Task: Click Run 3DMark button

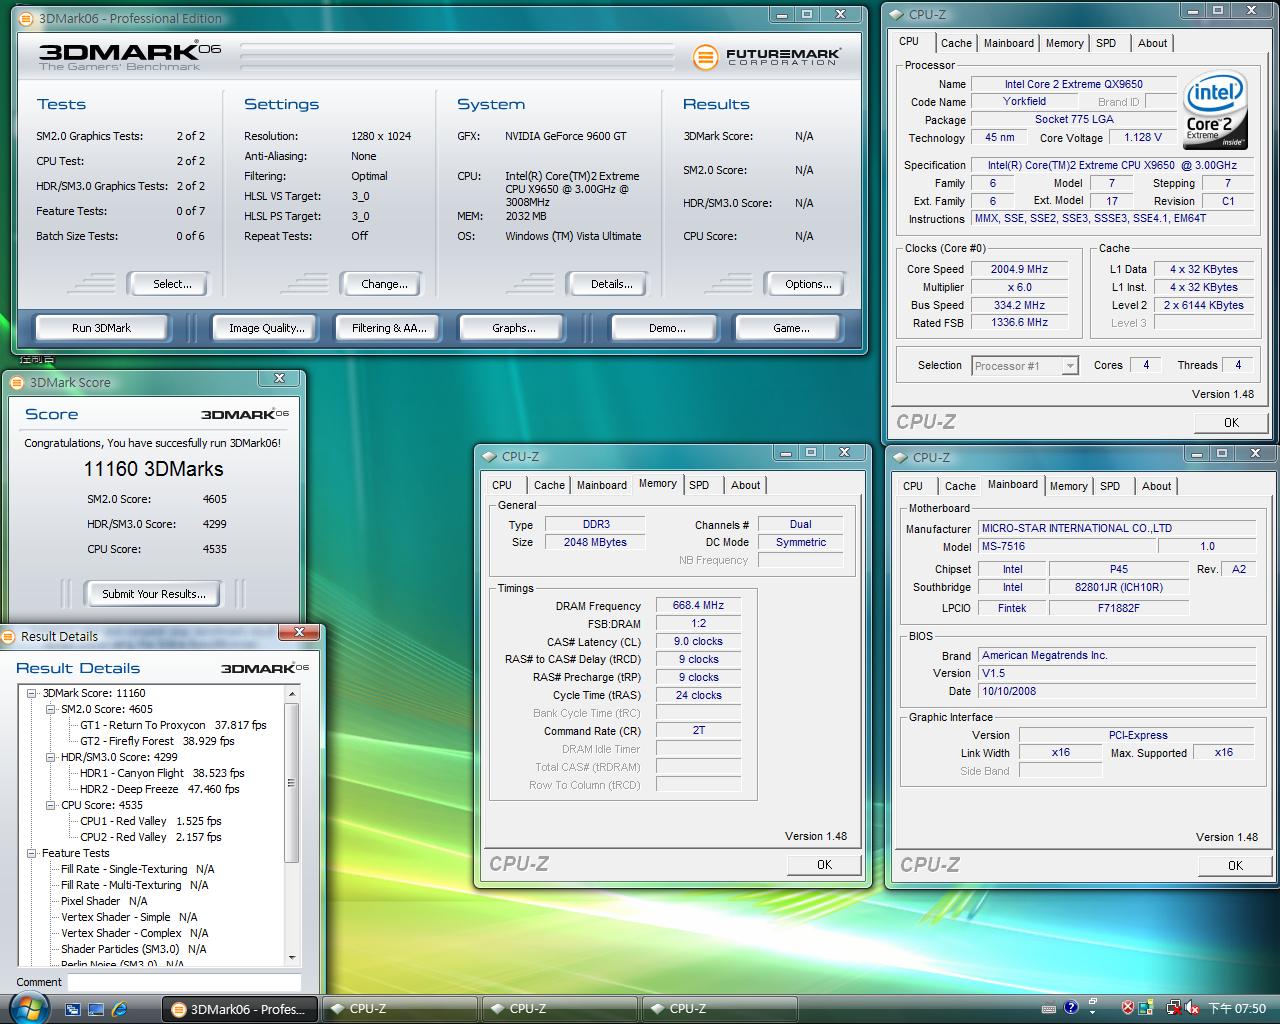Action: tap(102, 328)
